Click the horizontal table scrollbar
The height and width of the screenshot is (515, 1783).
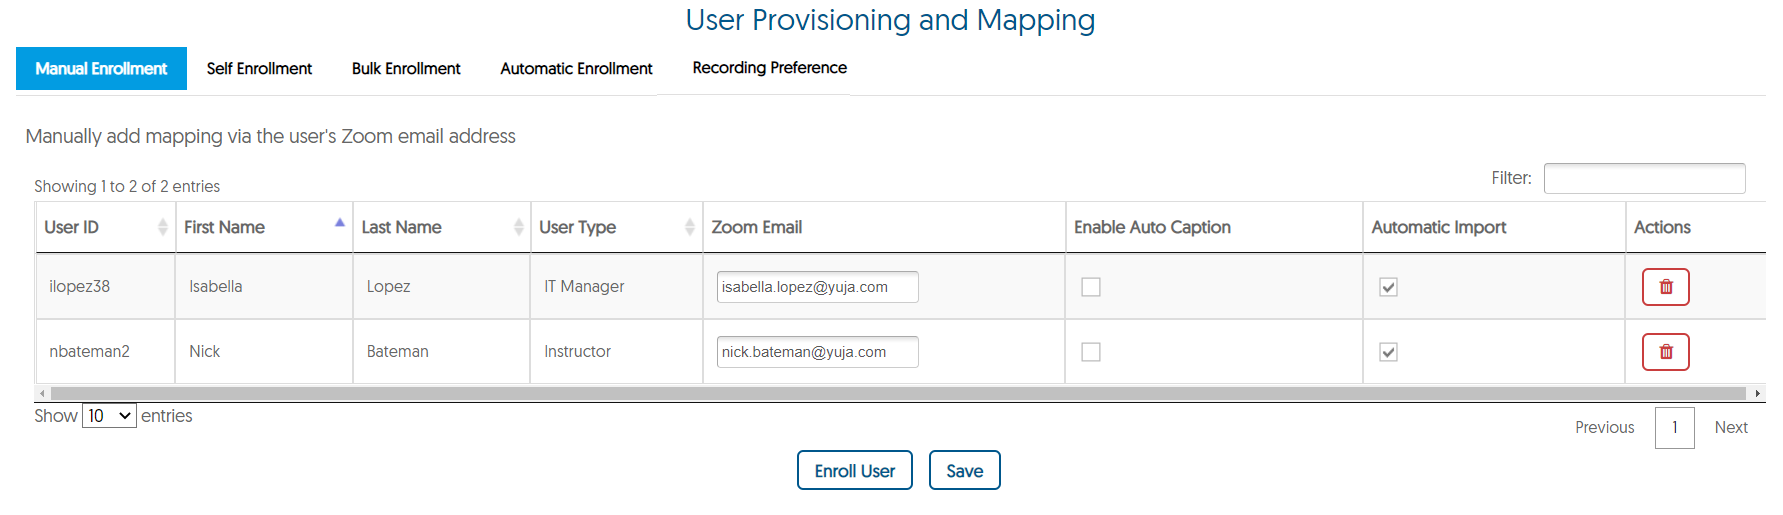point(898,394)
